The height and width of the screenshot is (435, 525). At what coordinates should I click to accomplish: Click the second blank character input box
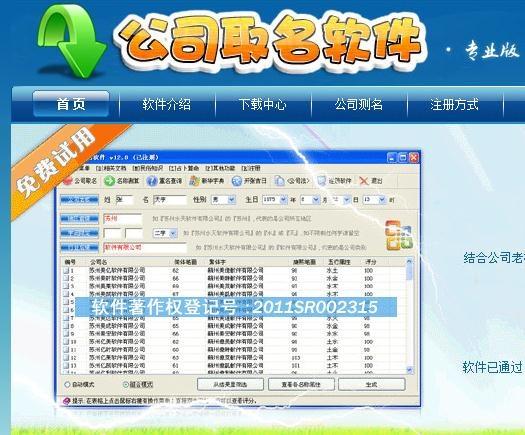[x=134, y=233]
